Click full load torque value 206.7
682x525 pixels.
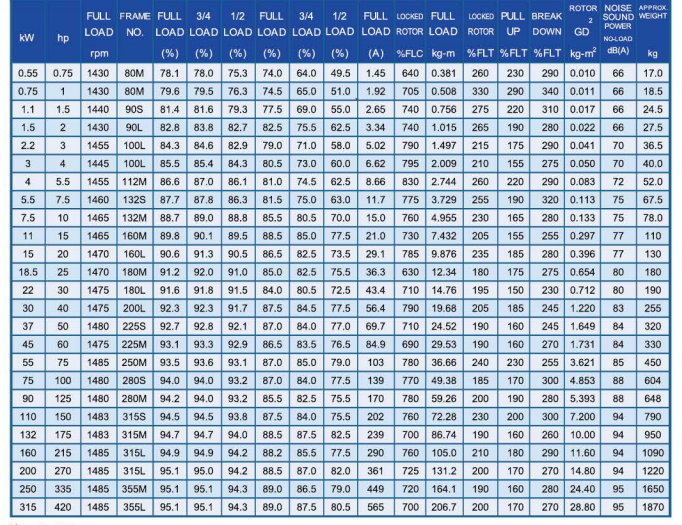[x=444, y=507]
